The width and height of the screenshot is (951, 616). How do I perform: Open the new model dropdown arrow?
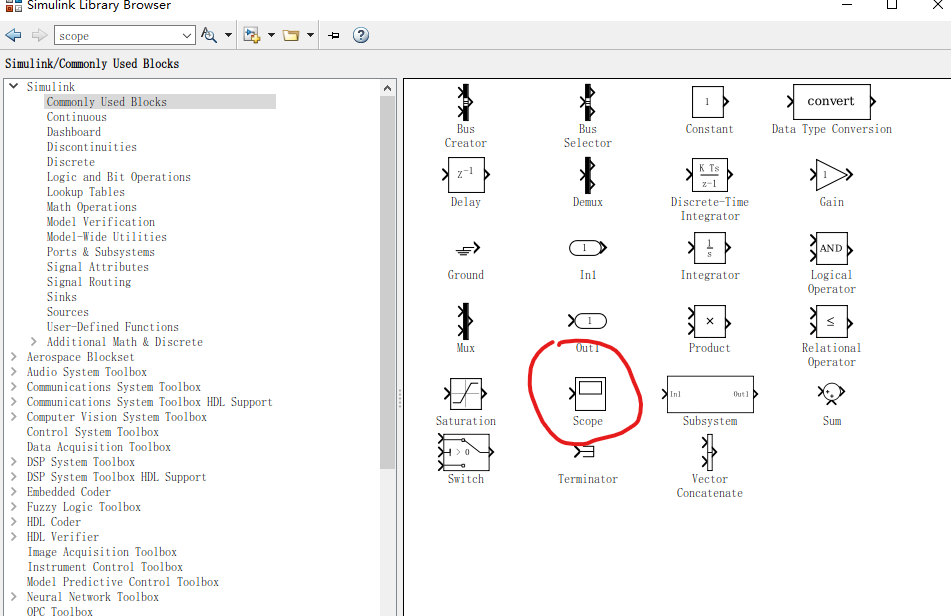271,35
